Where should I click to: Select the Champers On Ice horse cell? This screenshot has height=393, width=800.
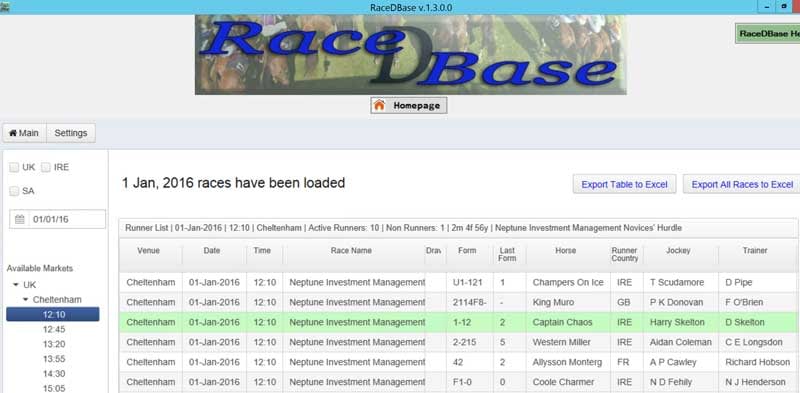(568, 282)
